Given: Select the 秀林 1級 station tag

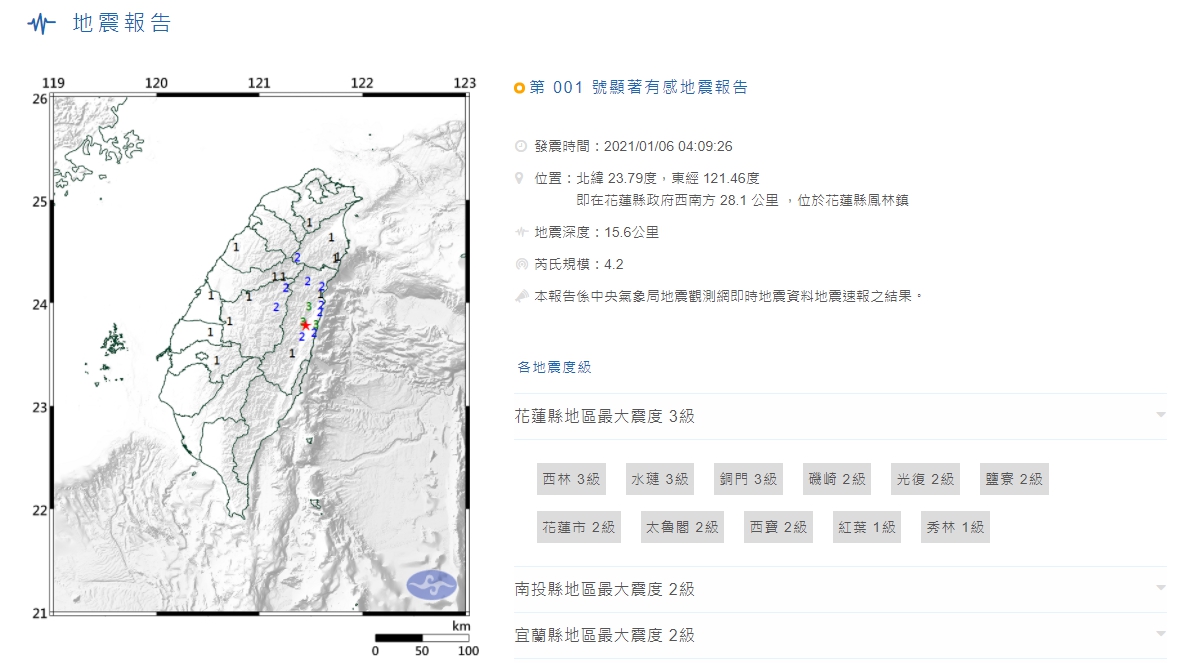Looking at the screenshot, I should click(955, 527).
